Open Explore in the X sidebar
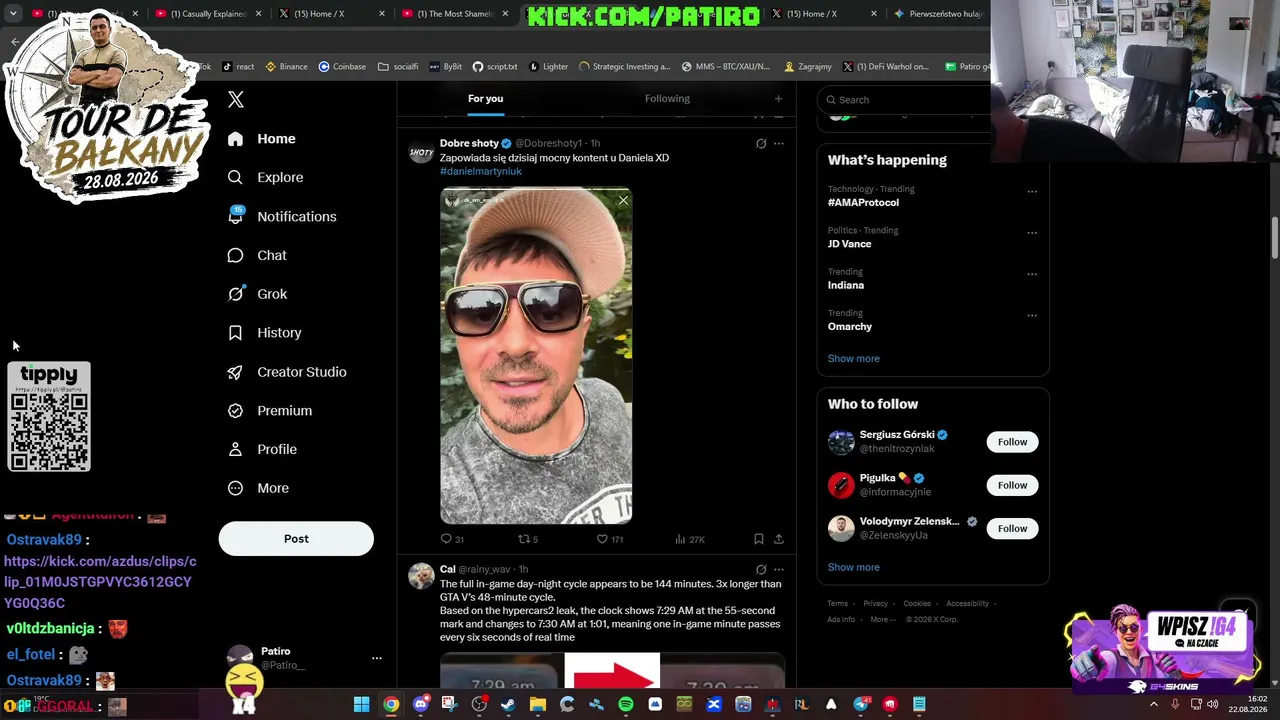This screenshot has height=720, width=1280. click(x=265, y=177)
